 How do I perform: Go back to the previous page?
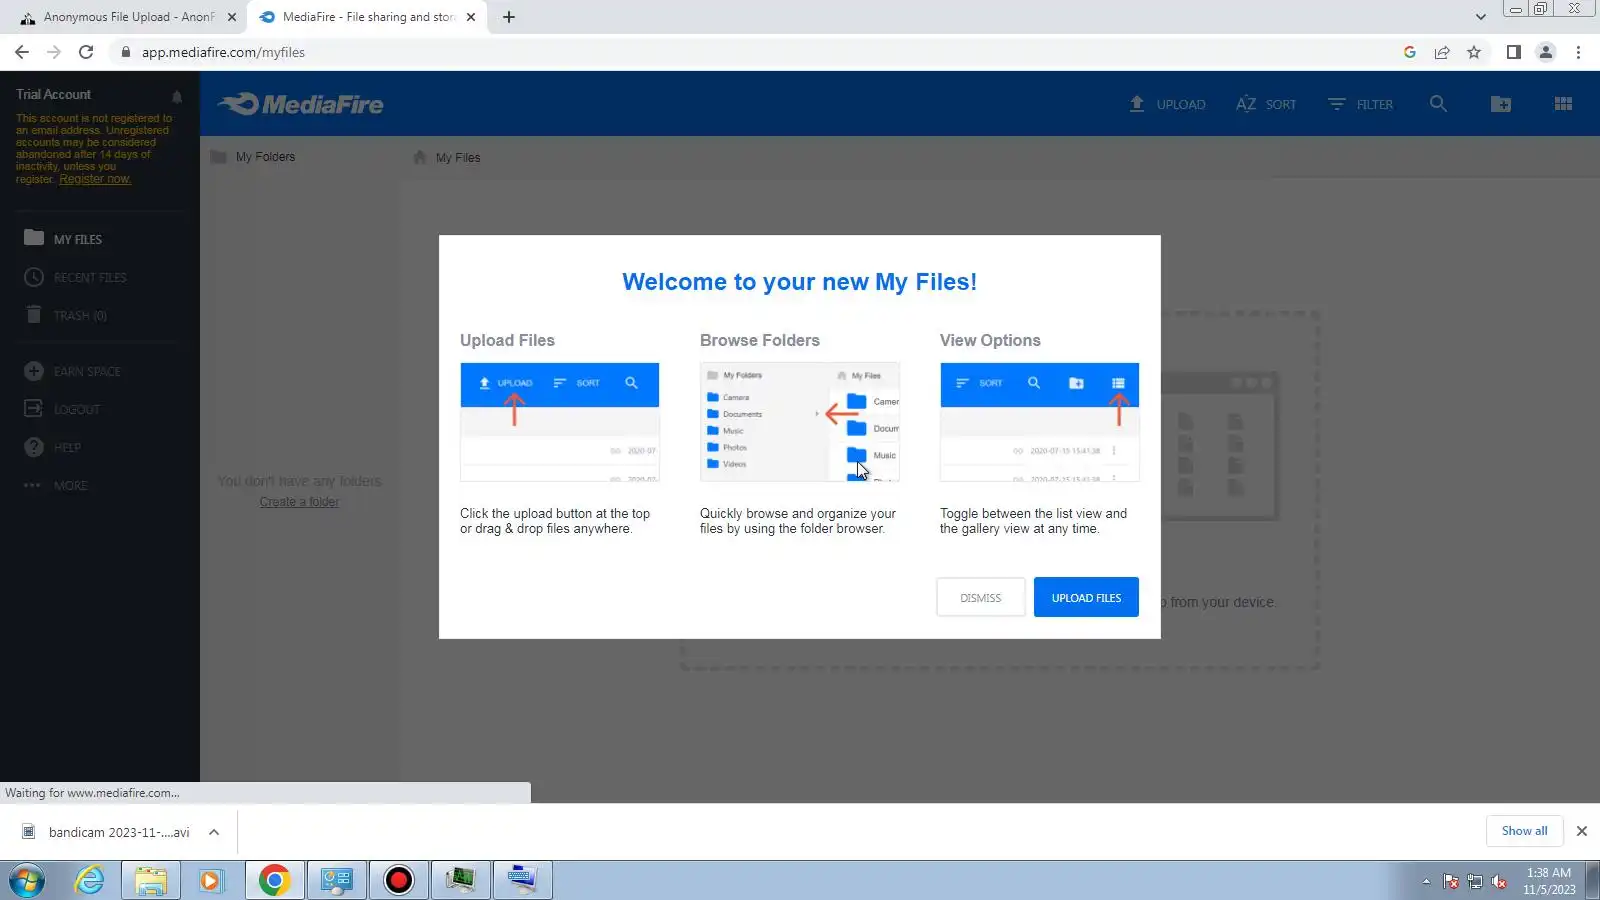pos(22,52)
